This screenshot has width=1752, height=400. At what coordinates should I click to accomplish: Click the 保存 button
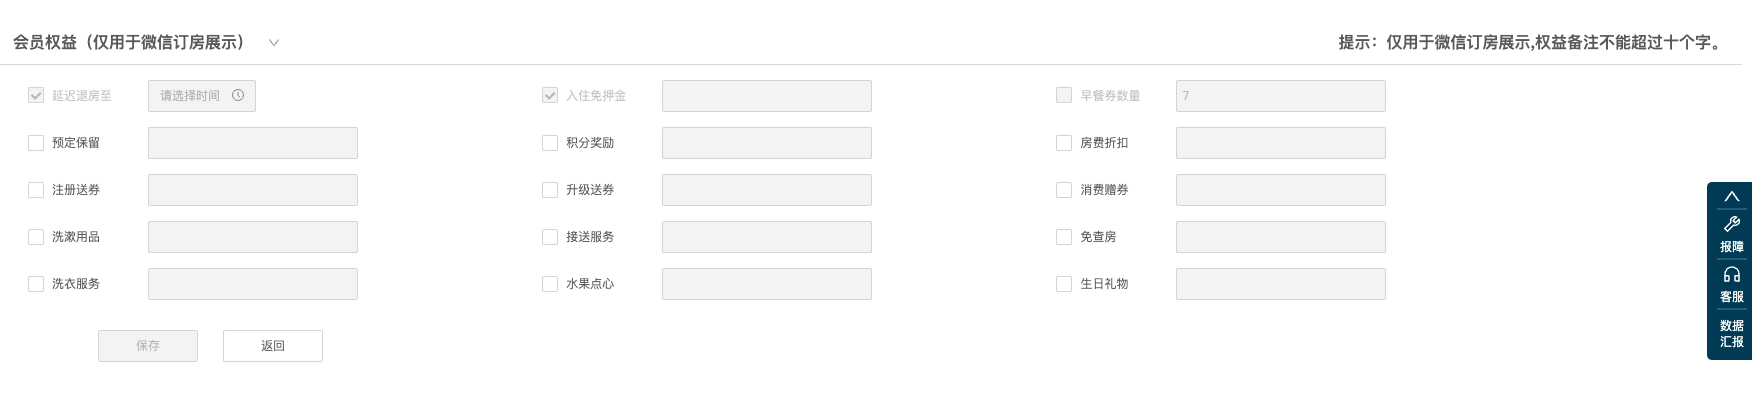tap(148, 346)
